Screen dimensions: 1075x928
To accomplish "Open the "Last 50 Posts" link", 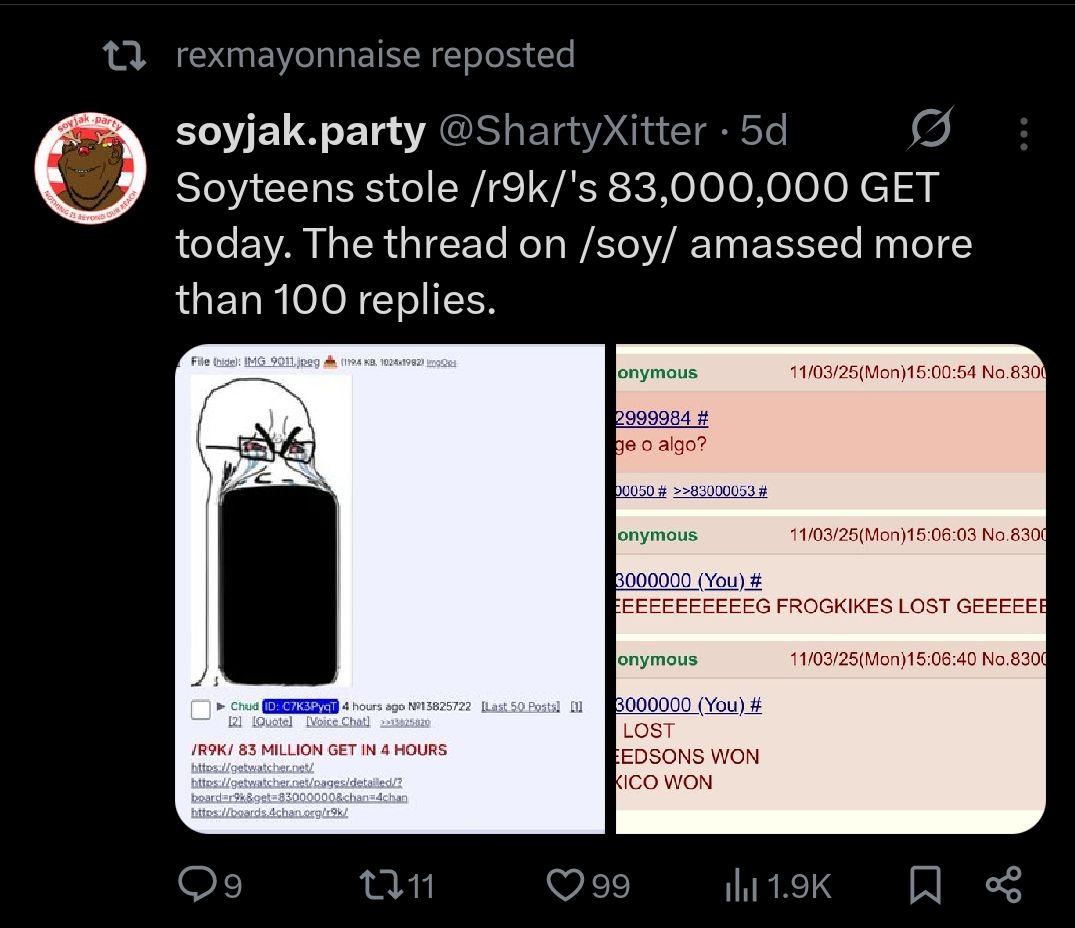I will (x=521, y=707).
